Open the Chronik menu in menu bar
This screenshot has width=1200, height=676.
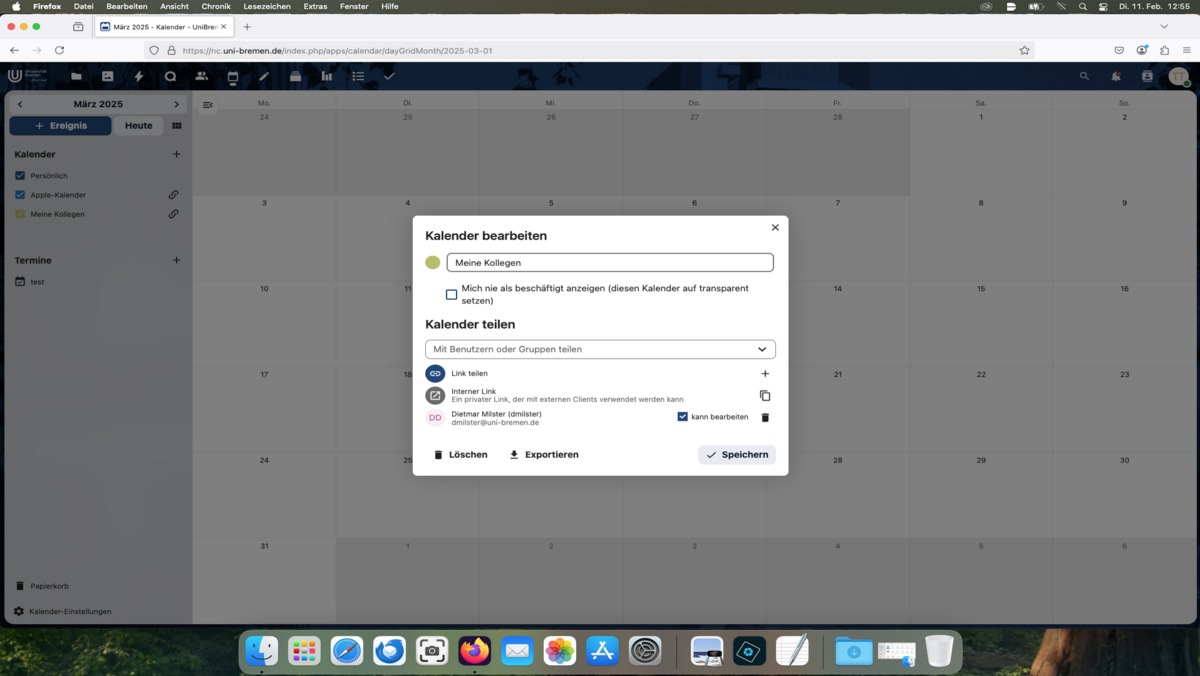point(216,6)
